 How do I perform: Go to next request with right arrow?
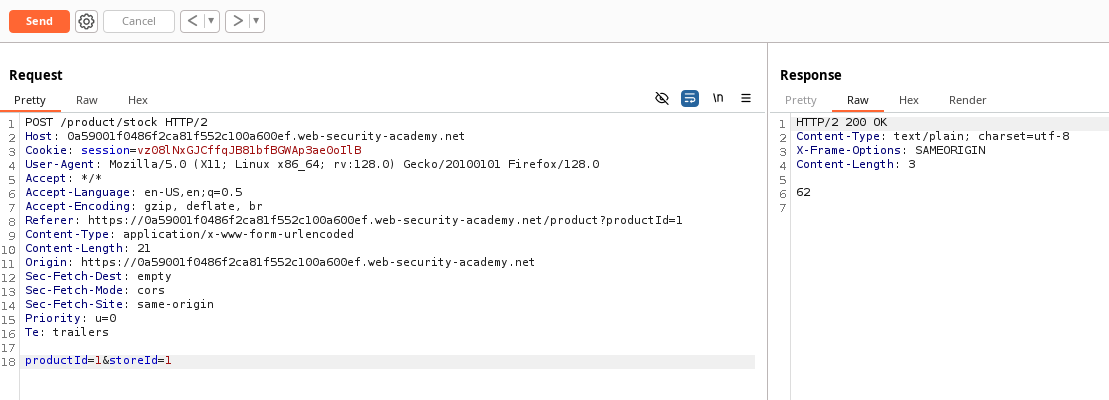point(238,21)
